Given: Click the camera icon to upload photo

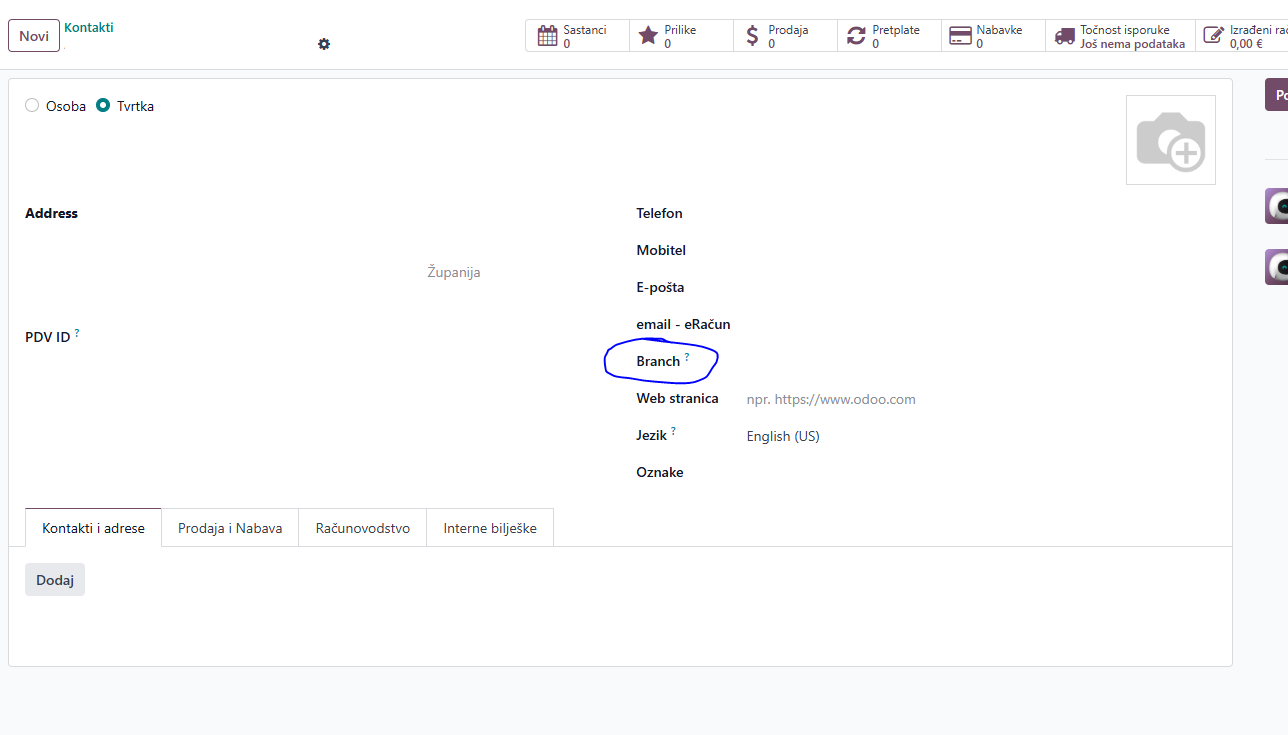Looking at the screenshot, I should pyautogui.click(x=1170, y=141).
